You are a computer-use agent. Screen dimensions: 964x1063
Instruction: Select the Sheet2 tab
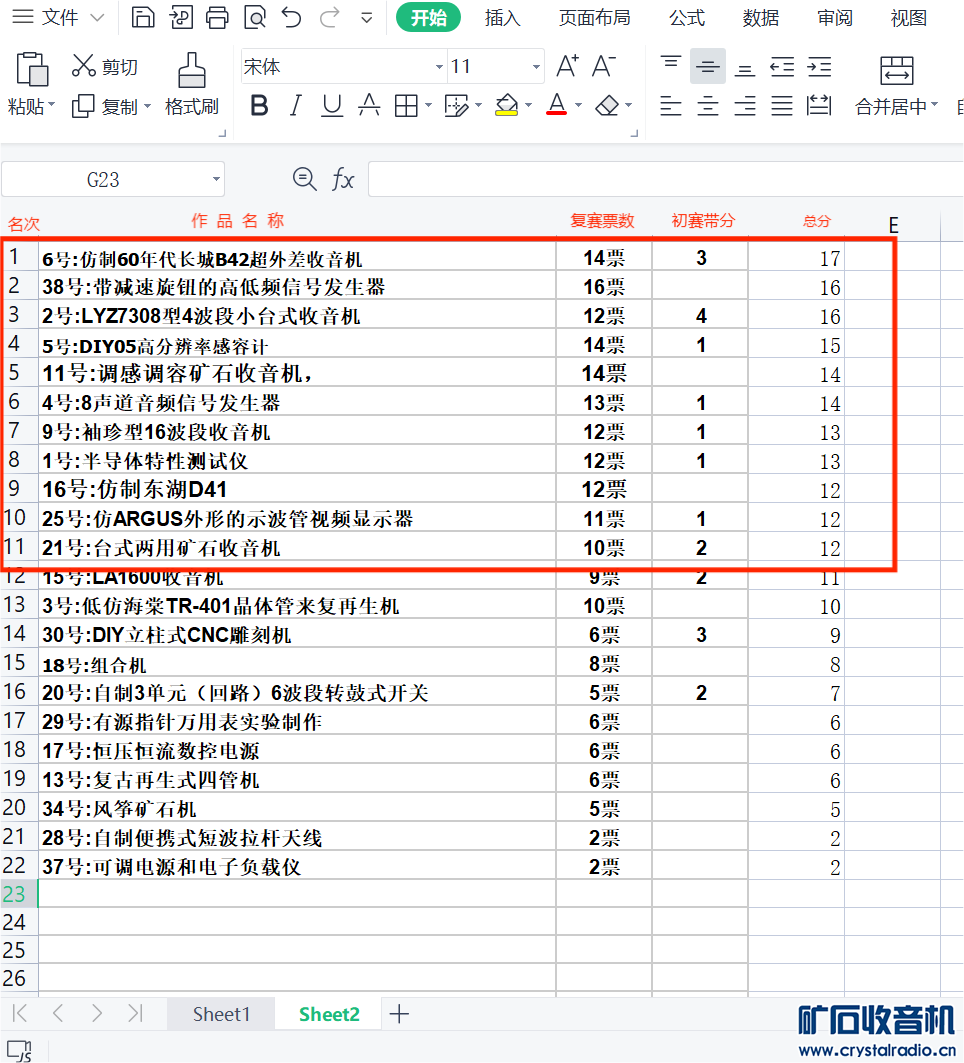[329, 1014]
